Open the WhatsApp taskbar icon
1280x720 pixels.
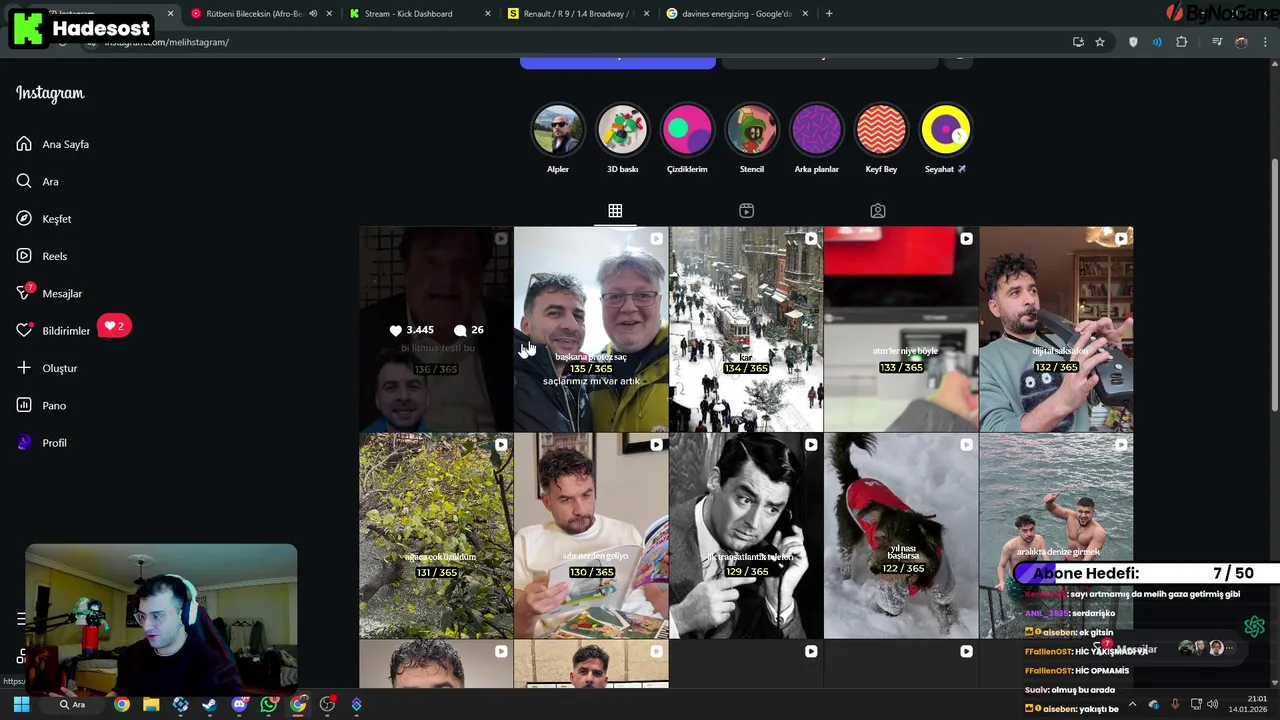pos(268,705)
